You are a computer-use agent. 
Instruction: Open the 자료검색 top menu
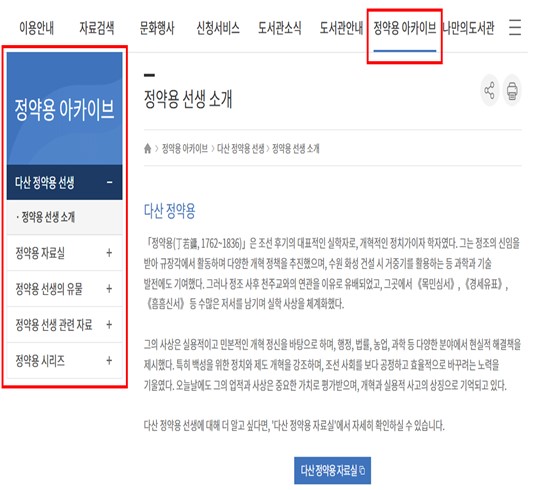[x=98, y=28]
